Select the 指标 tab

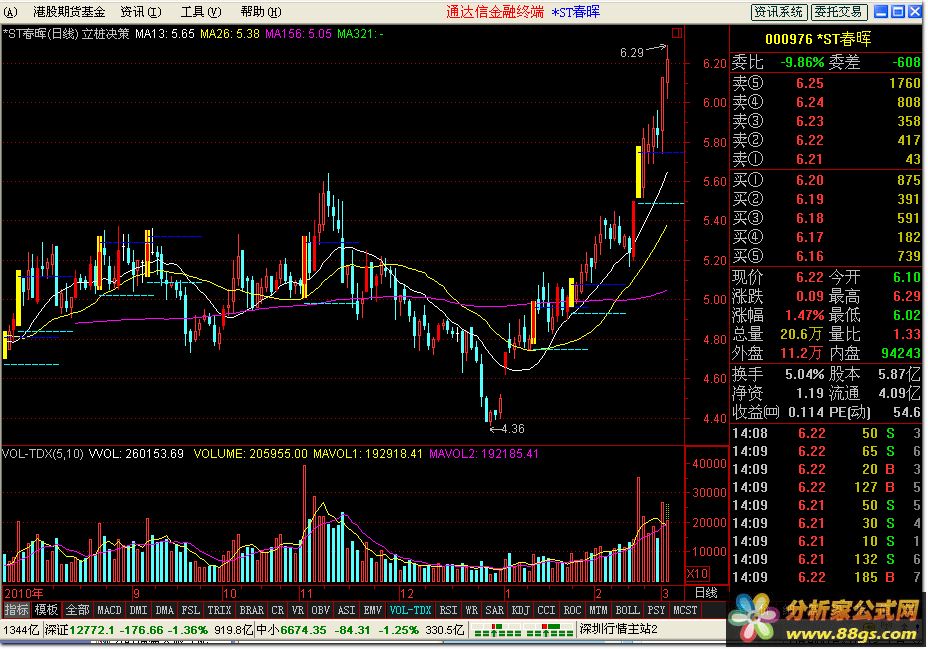16,610
